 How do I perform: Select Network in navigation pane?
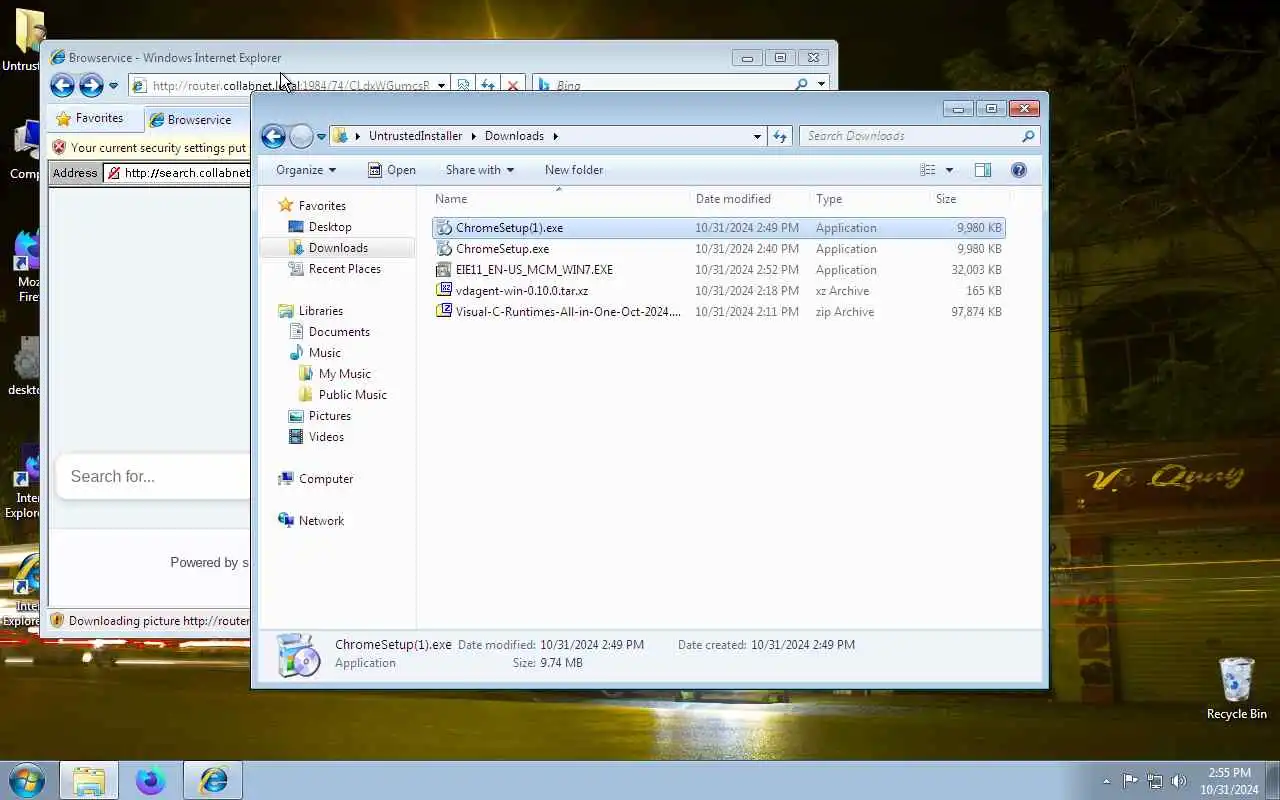[x=321, y=521]
